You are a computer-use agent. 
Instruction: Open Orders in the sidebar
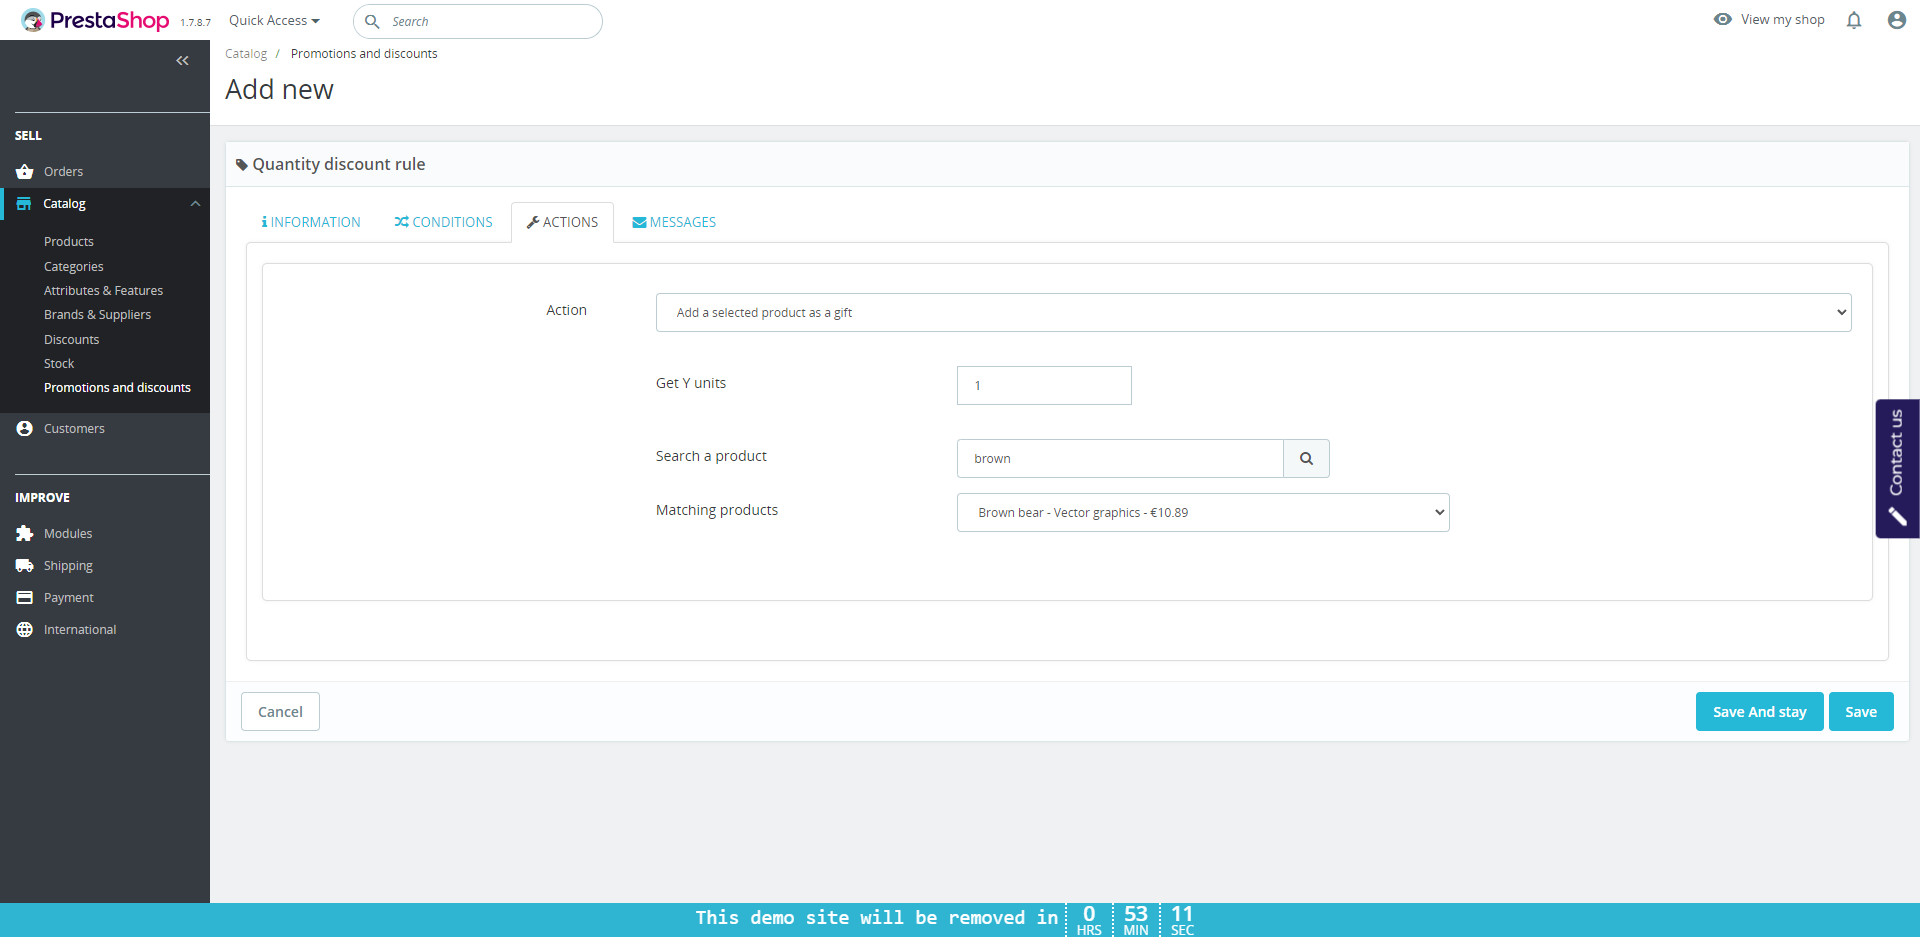[x=63, y=172]
